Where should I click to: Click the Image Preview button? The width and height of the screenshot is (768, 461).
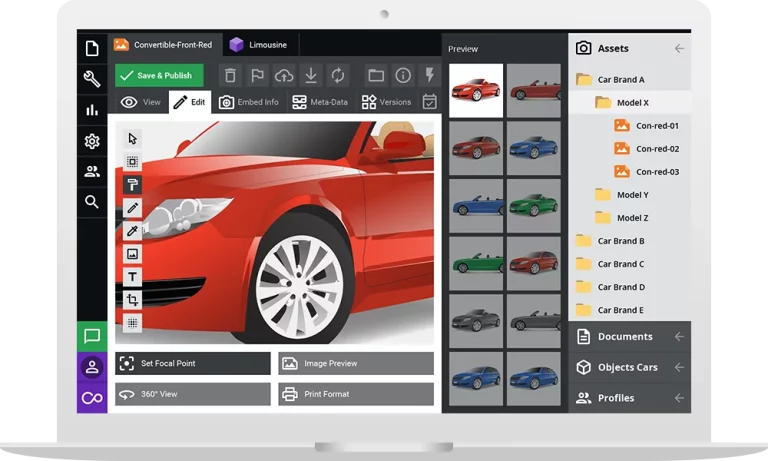(x=356, y=364)
